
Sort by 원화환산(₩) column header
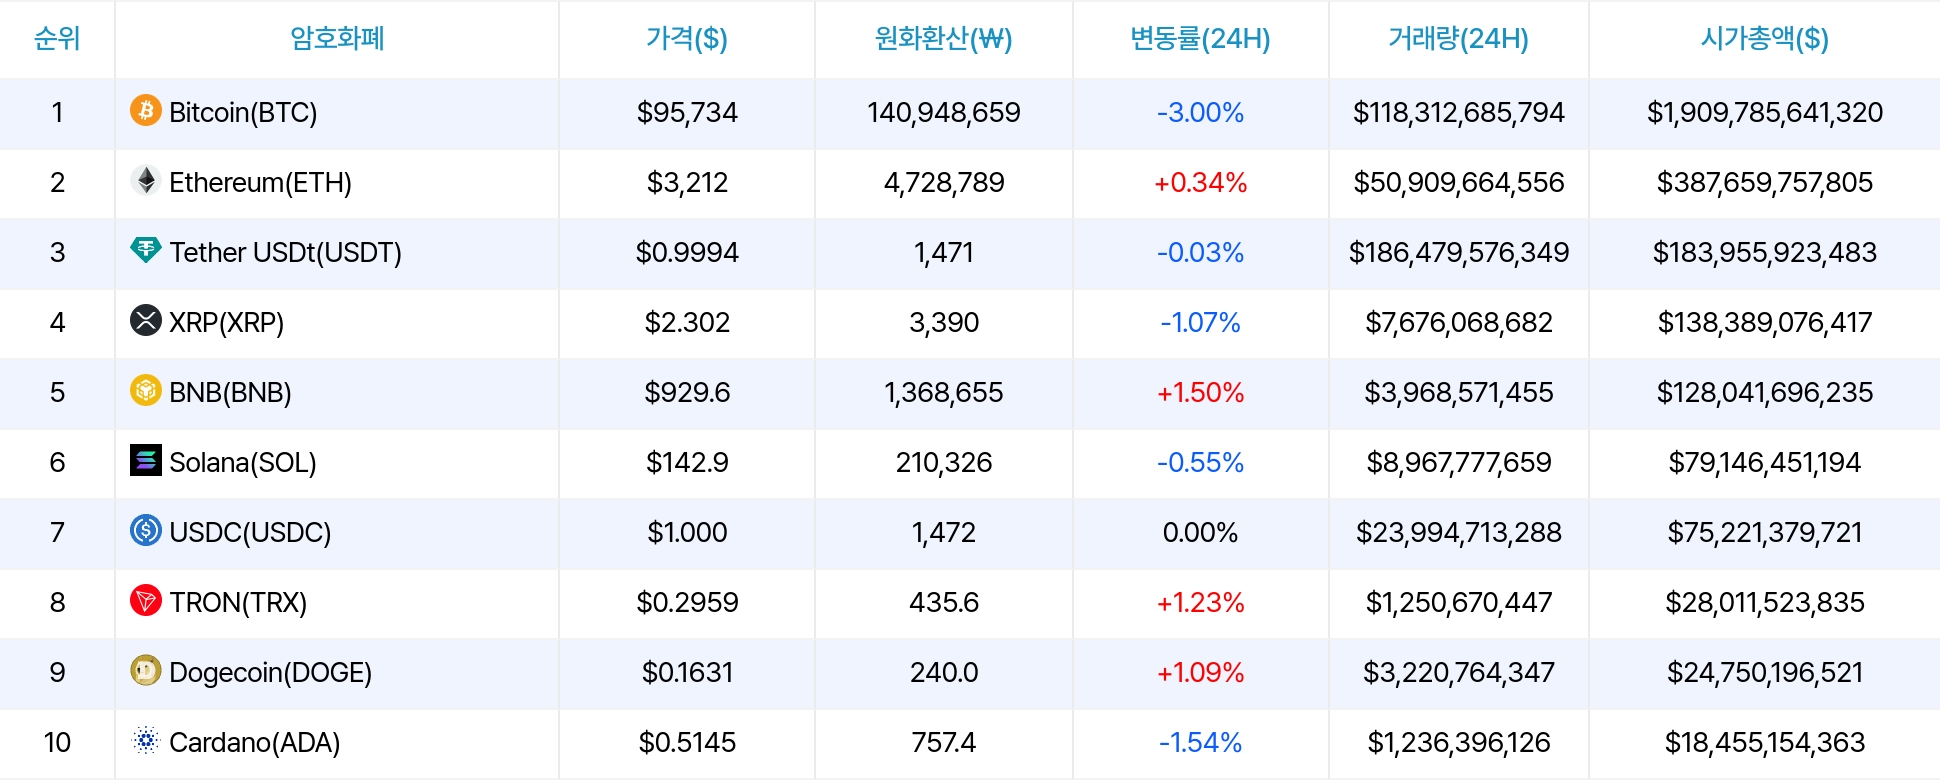(x=944, y=39)
